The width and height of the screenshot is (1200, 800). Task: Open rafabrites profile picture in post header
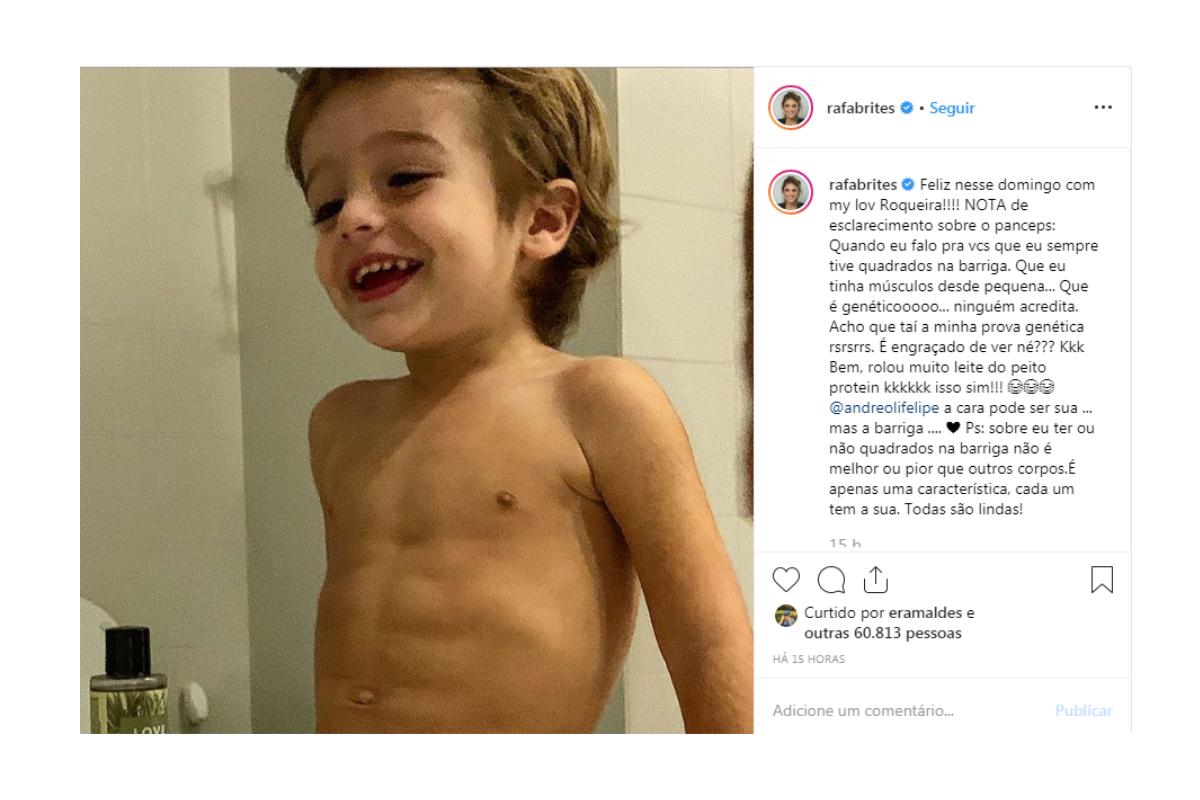click(x=790, y=108)
